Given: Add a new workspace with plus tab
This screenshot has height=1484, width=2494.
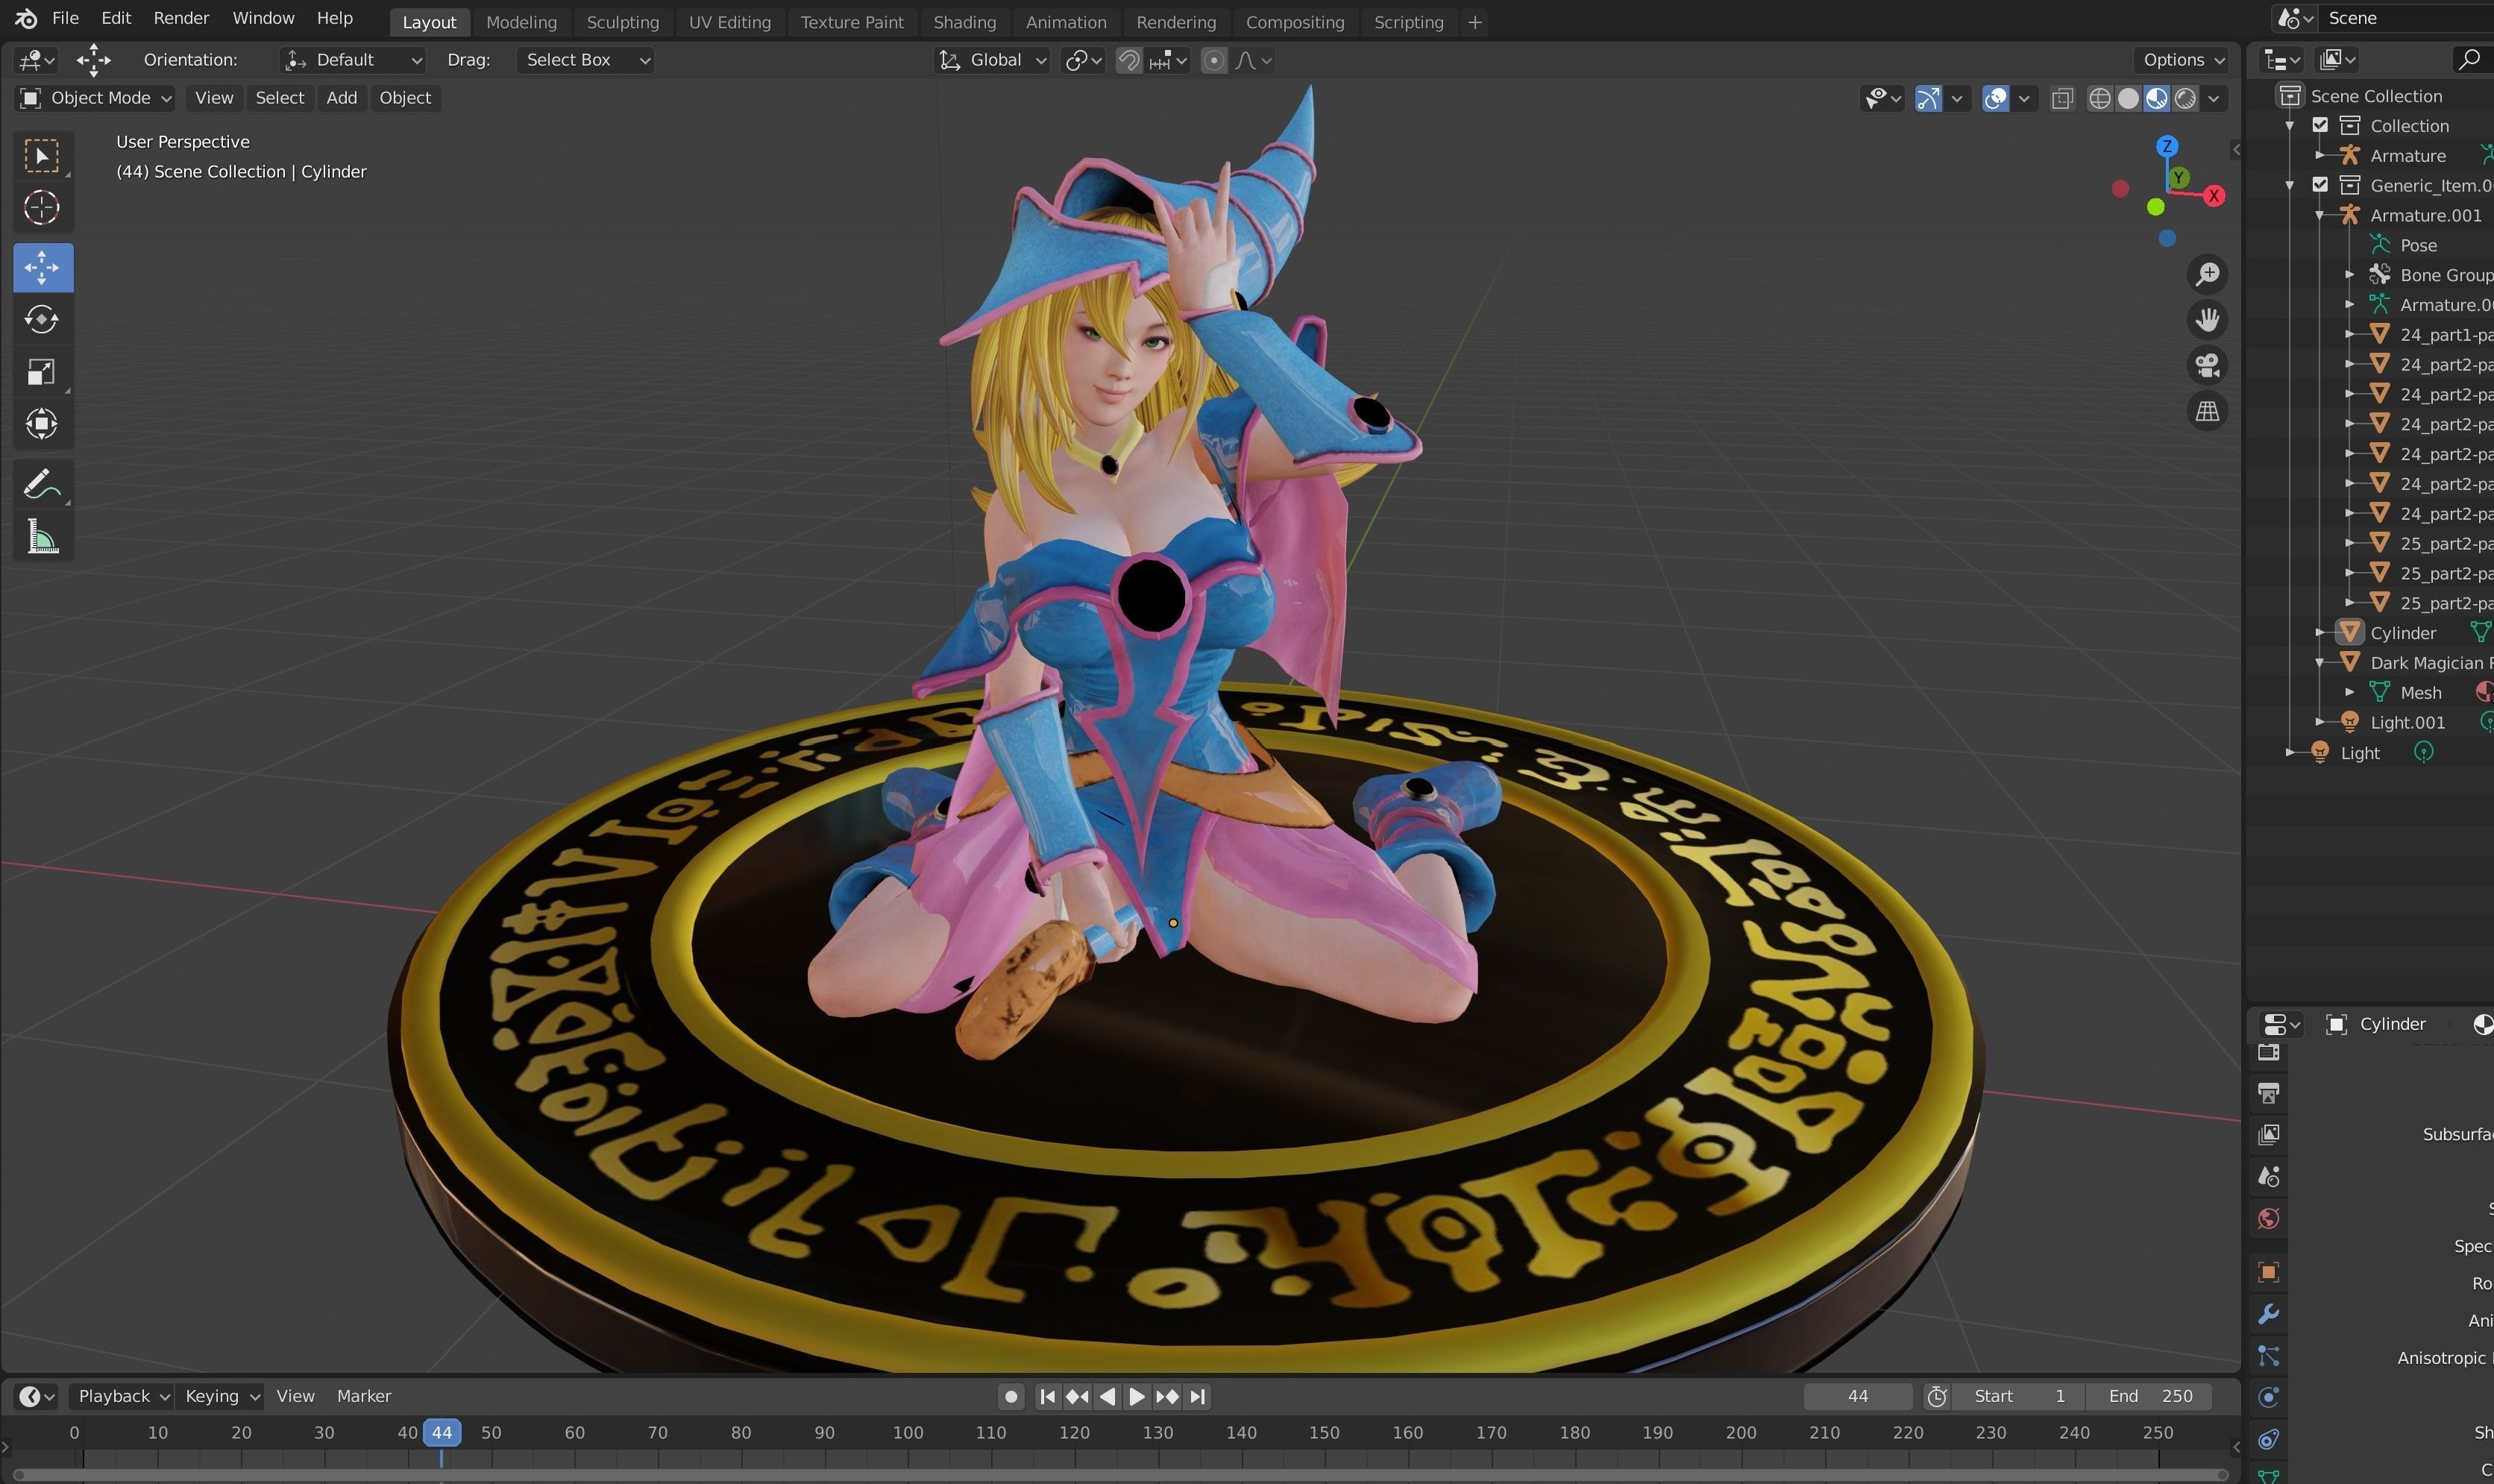Looking at the screenshot, I should [x=1474, y=22].
